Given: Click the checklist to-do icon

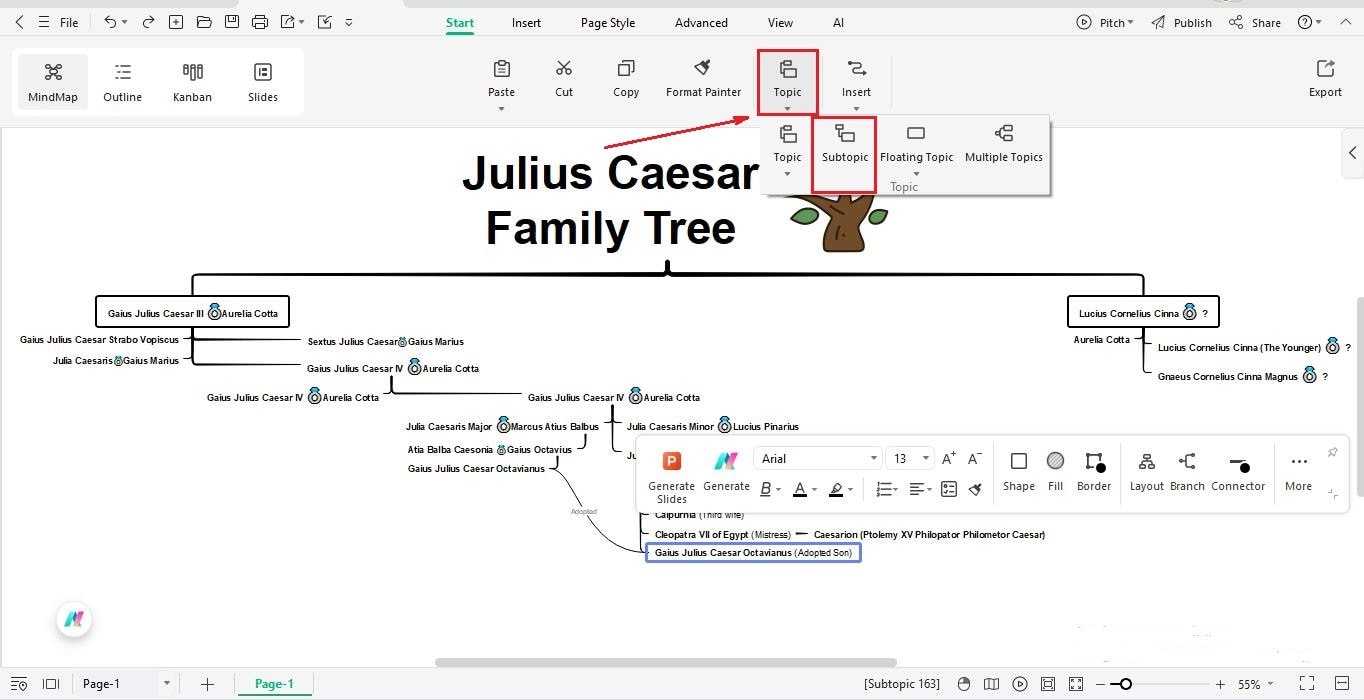Looking at the screenshot, I should point(949,489).
